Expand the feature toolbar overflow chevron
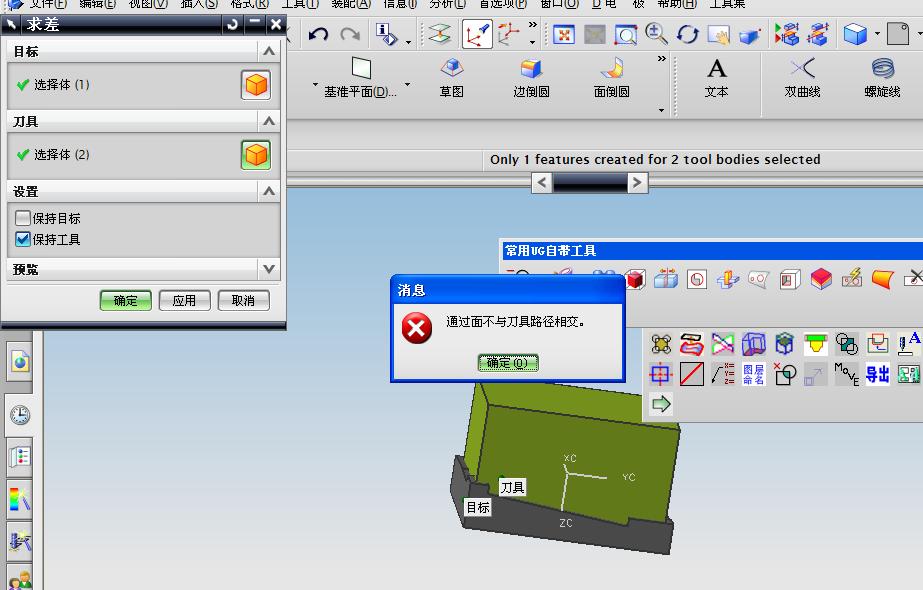Viewport: 923px width, 590px height. click(662, 58)
